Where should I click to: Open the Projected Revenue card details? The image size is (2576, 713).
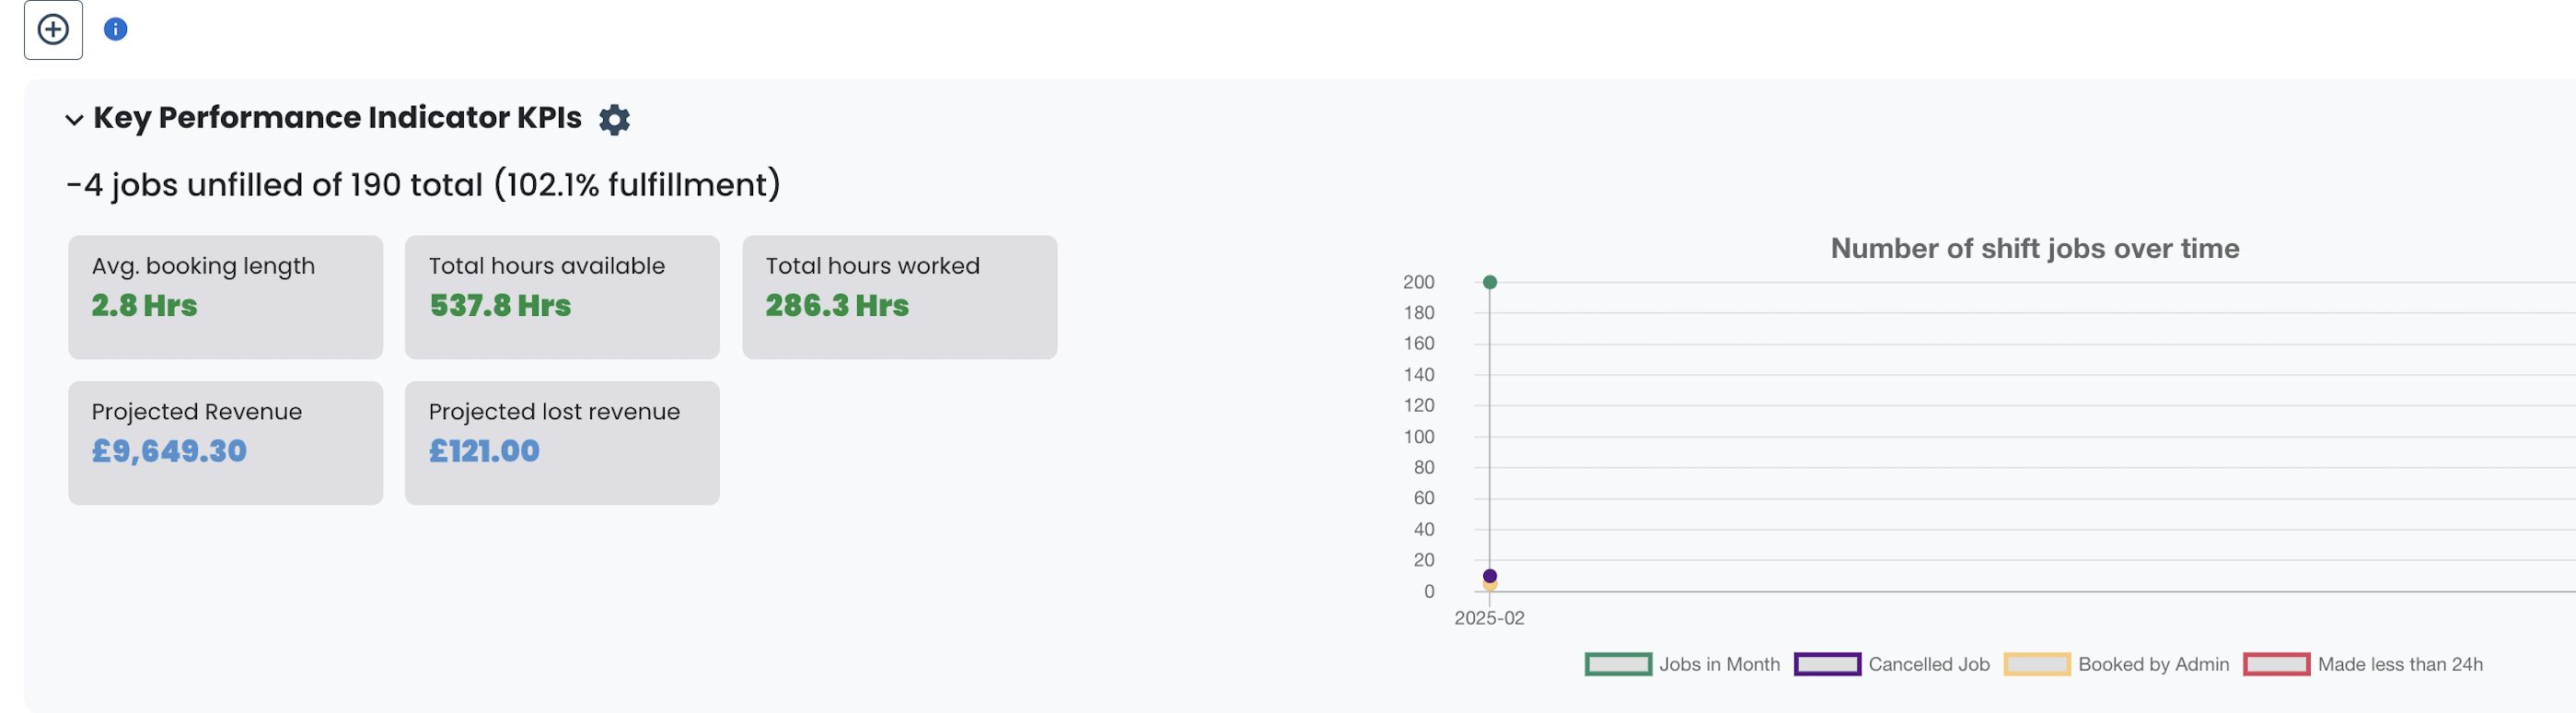(x=224, y=442)
